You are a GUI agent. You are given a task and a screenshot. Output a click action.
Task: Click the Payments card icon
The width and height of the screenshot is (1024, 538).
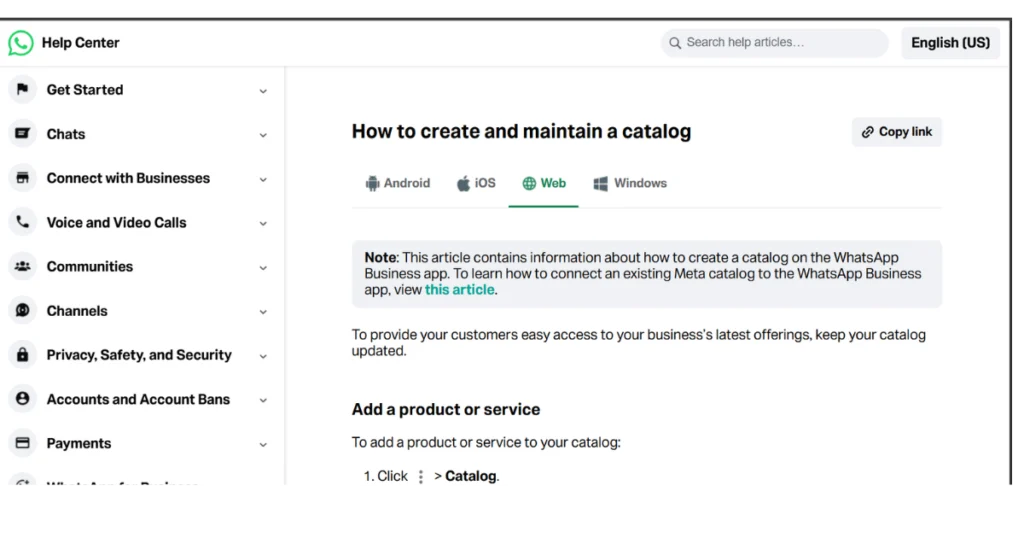[22, 443]
